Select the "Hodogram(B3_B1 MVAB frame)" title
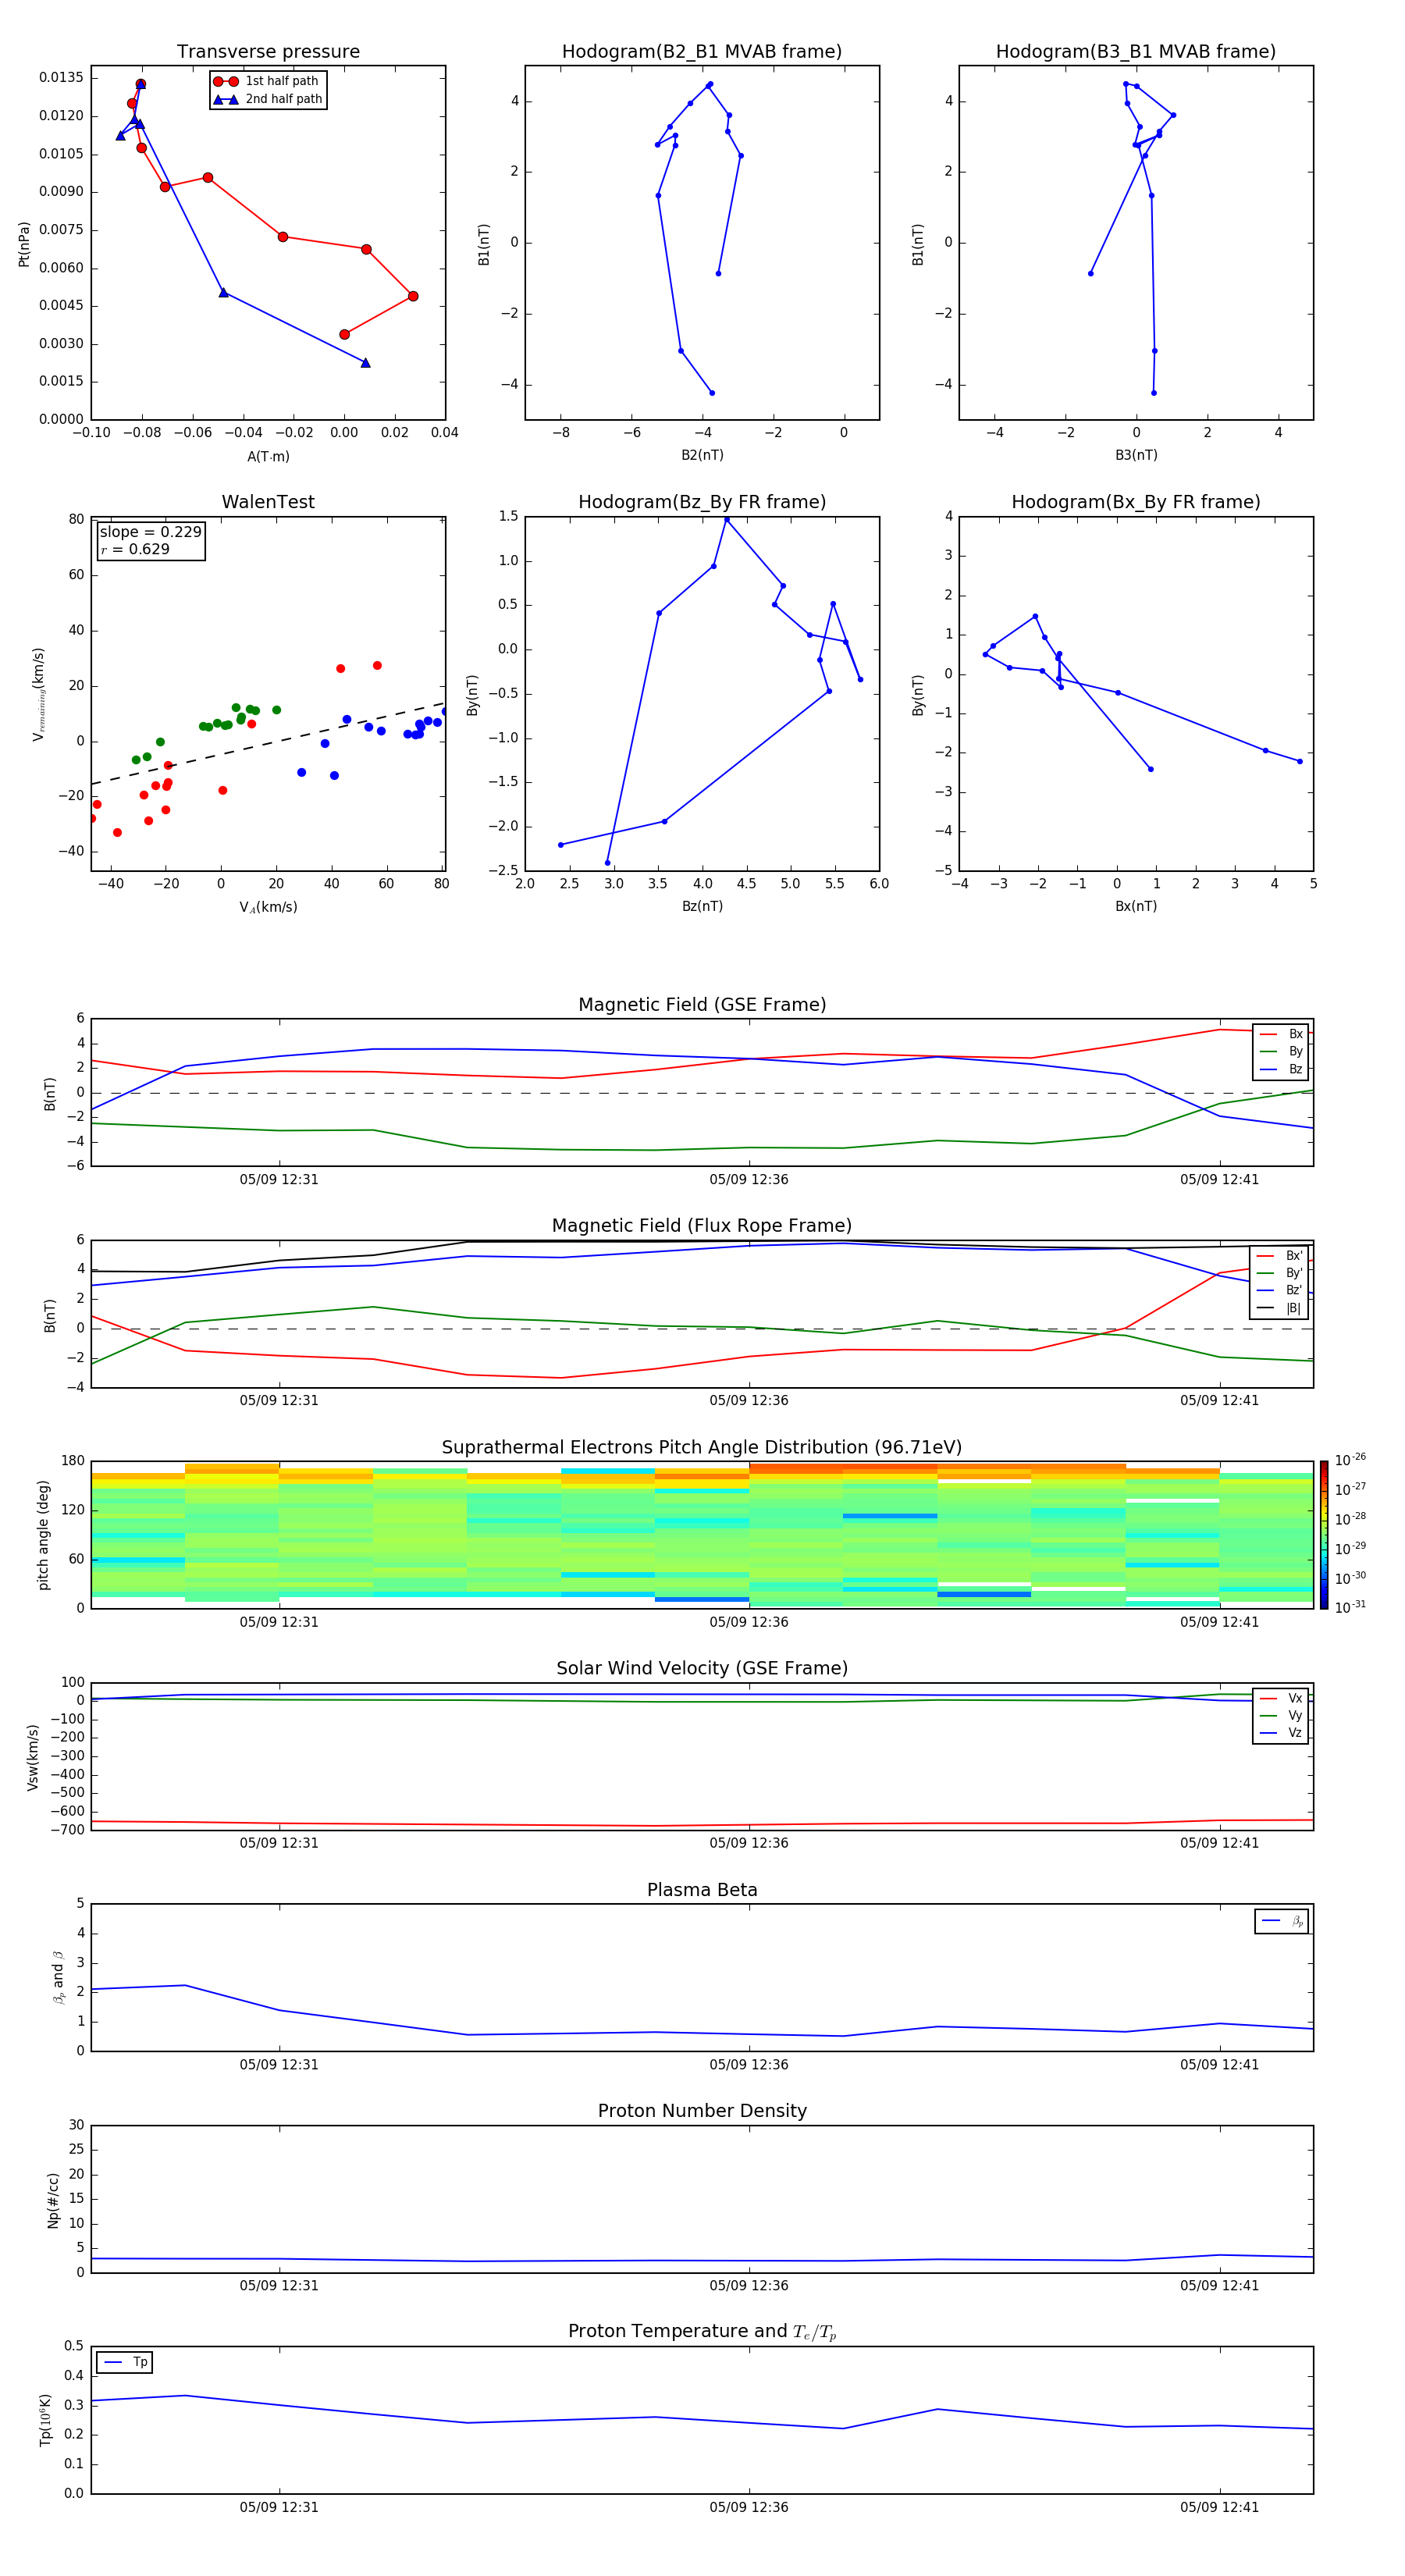The height and width of the screenshot is (2576, 1405). [1136, 52]
